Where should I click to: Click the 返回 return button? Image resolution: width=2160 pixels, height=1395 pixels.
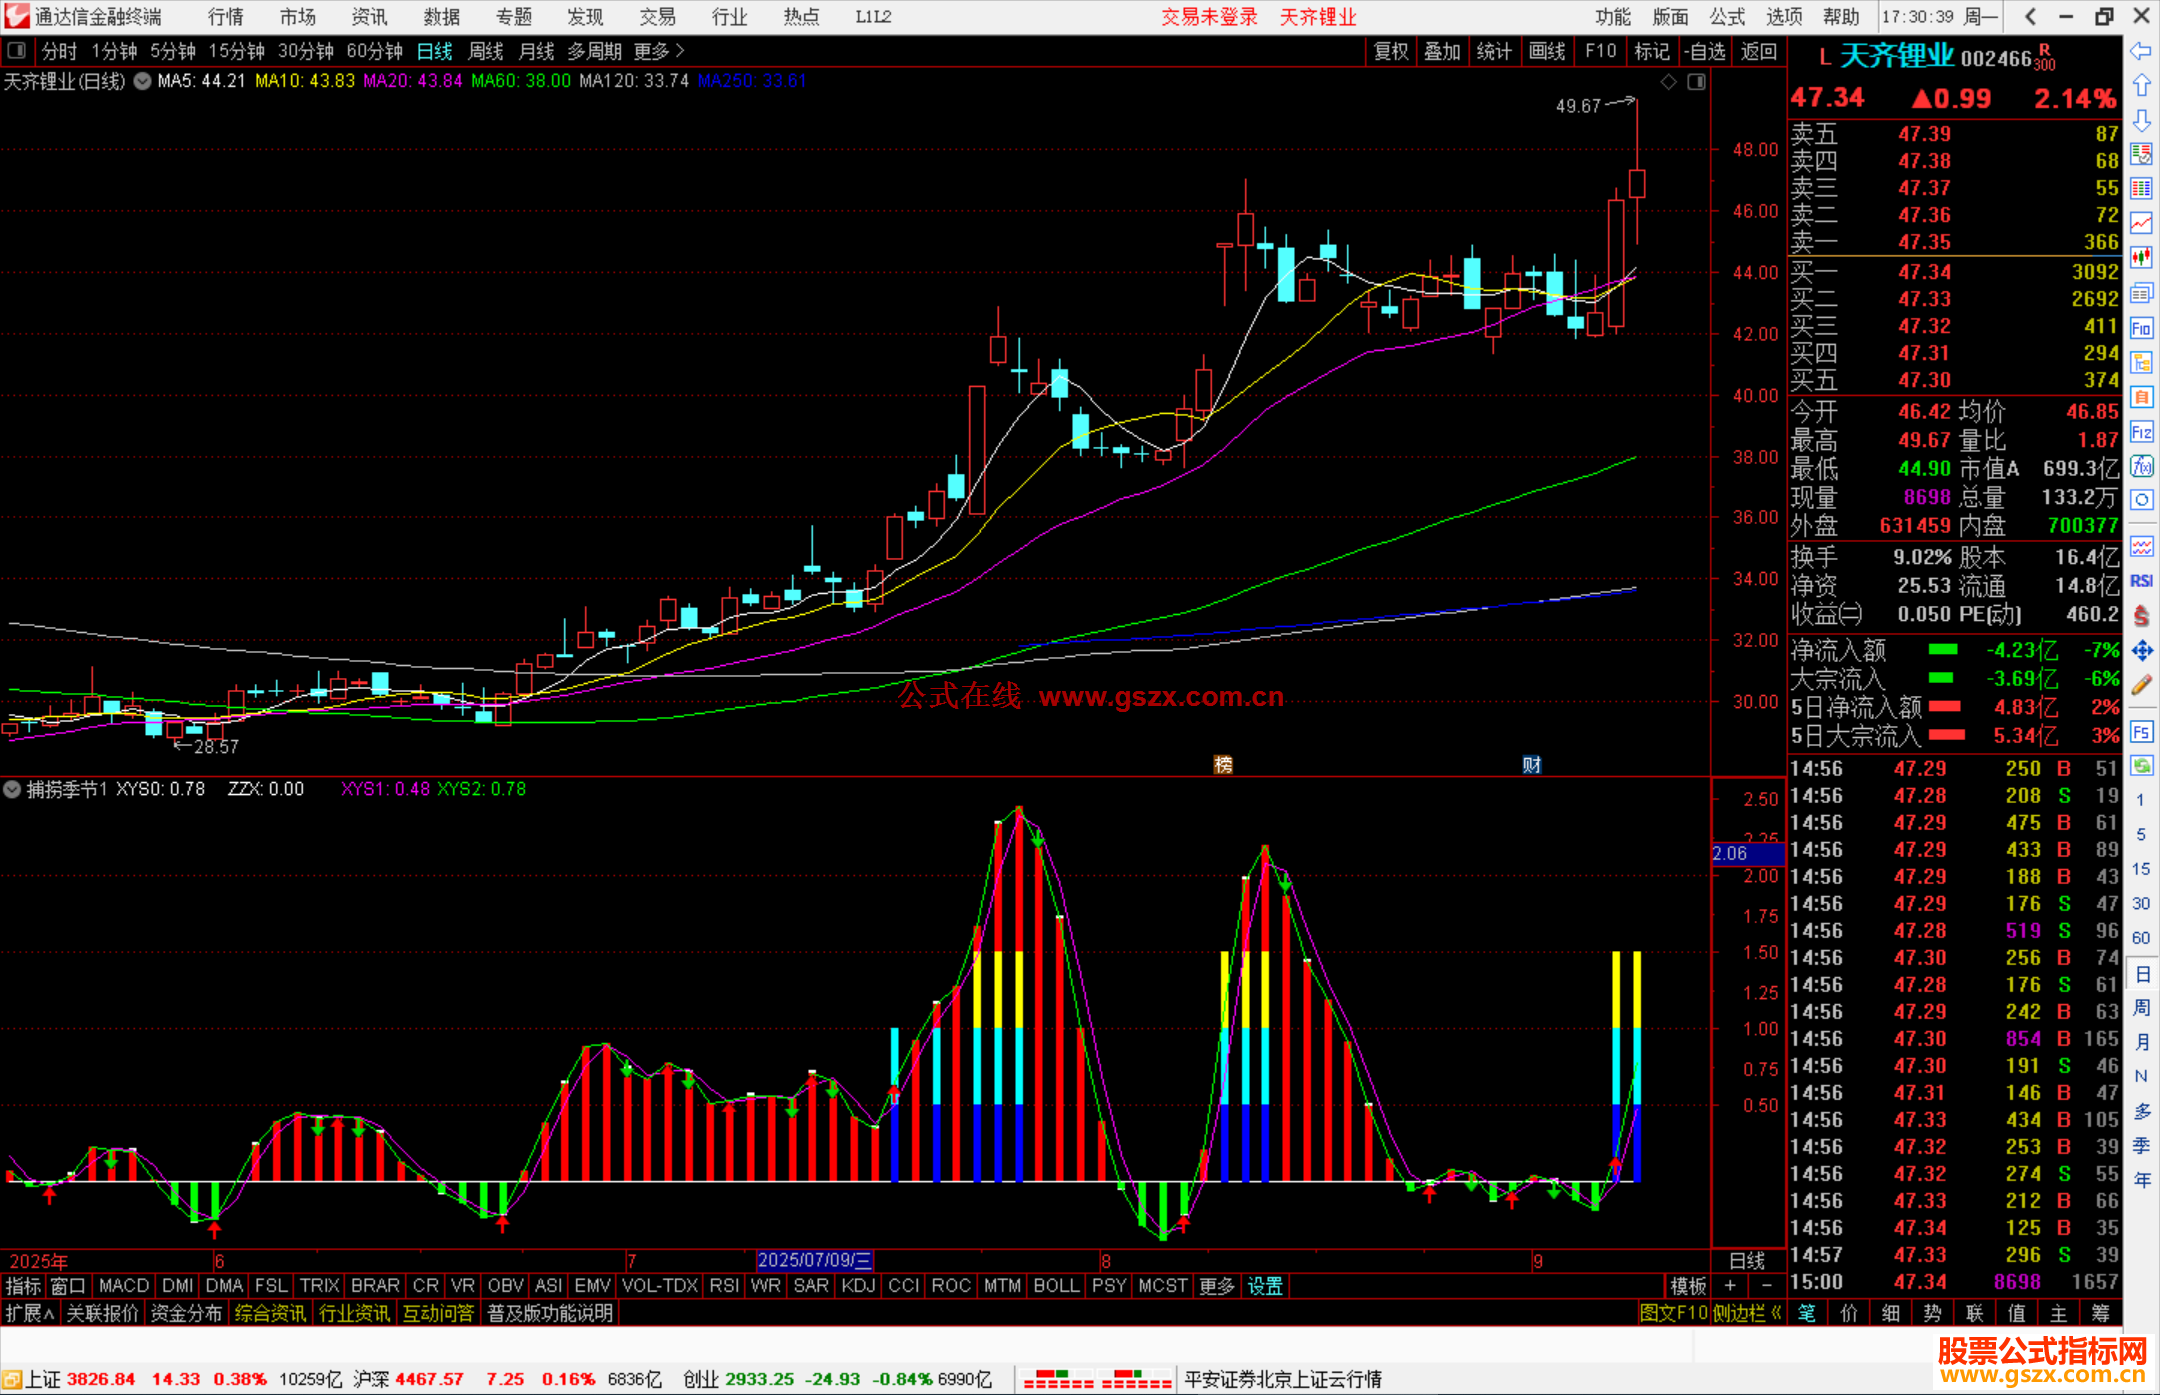[x=1758, y=51]
